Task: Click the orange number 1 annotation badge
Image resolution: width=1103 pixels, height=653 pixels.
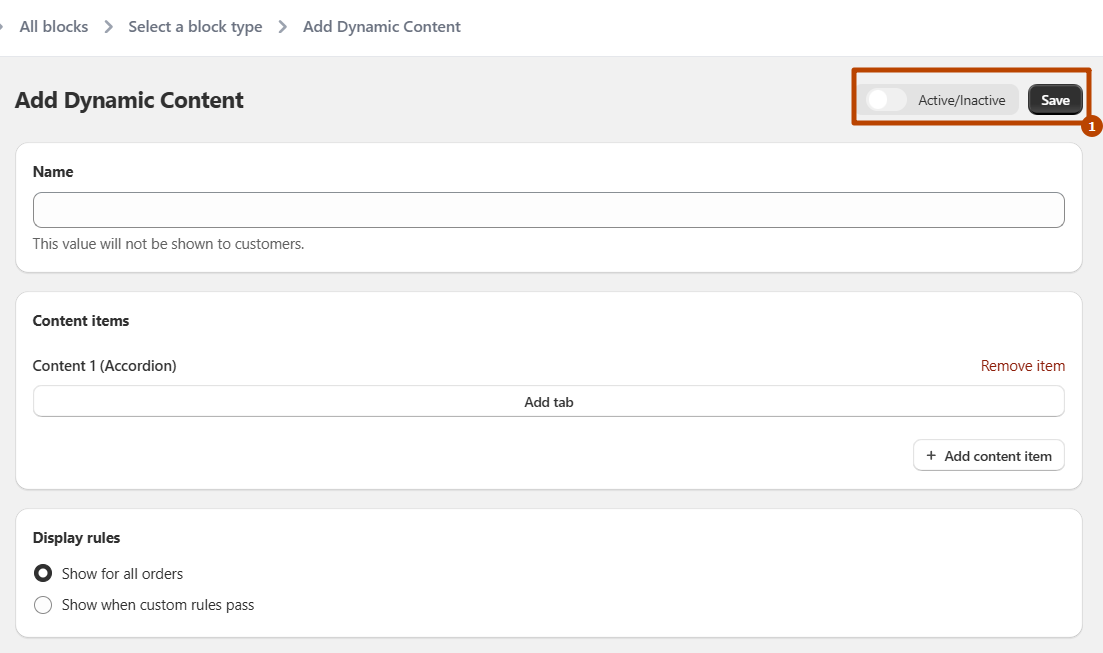Action: point(1091,127)
